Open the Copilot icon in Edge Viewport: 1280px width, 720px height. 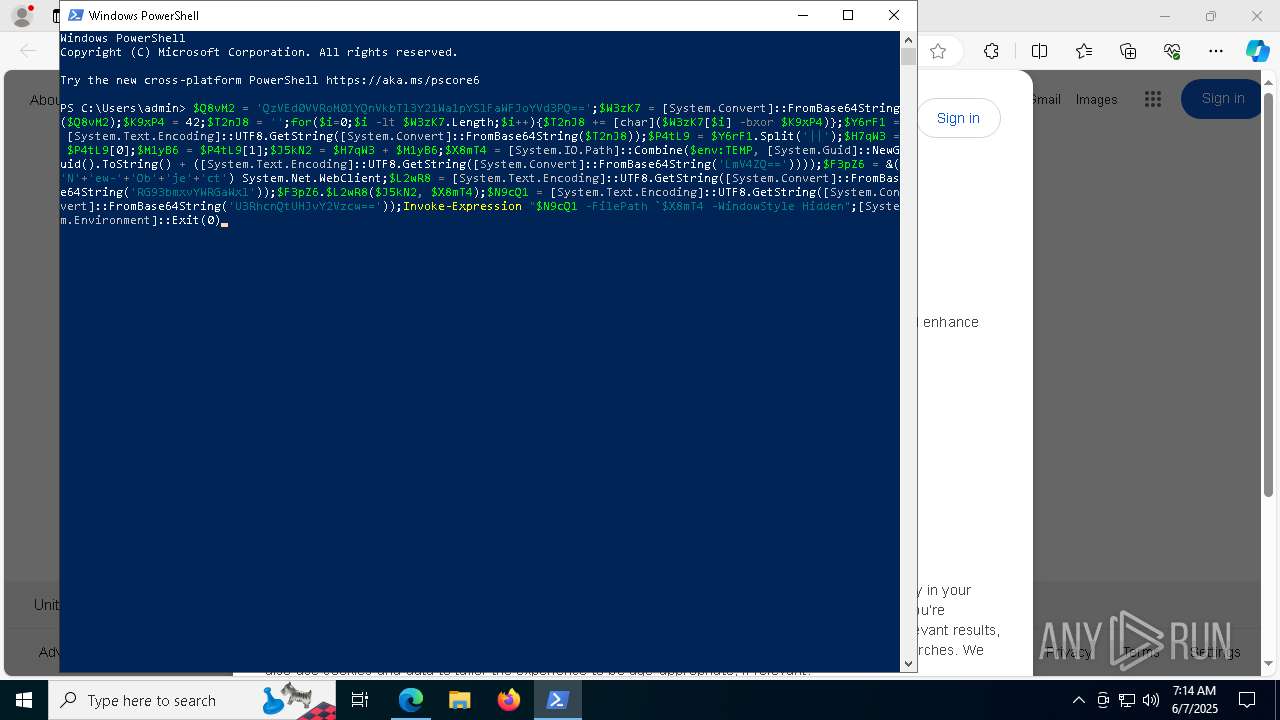[x=1257, y=51]
